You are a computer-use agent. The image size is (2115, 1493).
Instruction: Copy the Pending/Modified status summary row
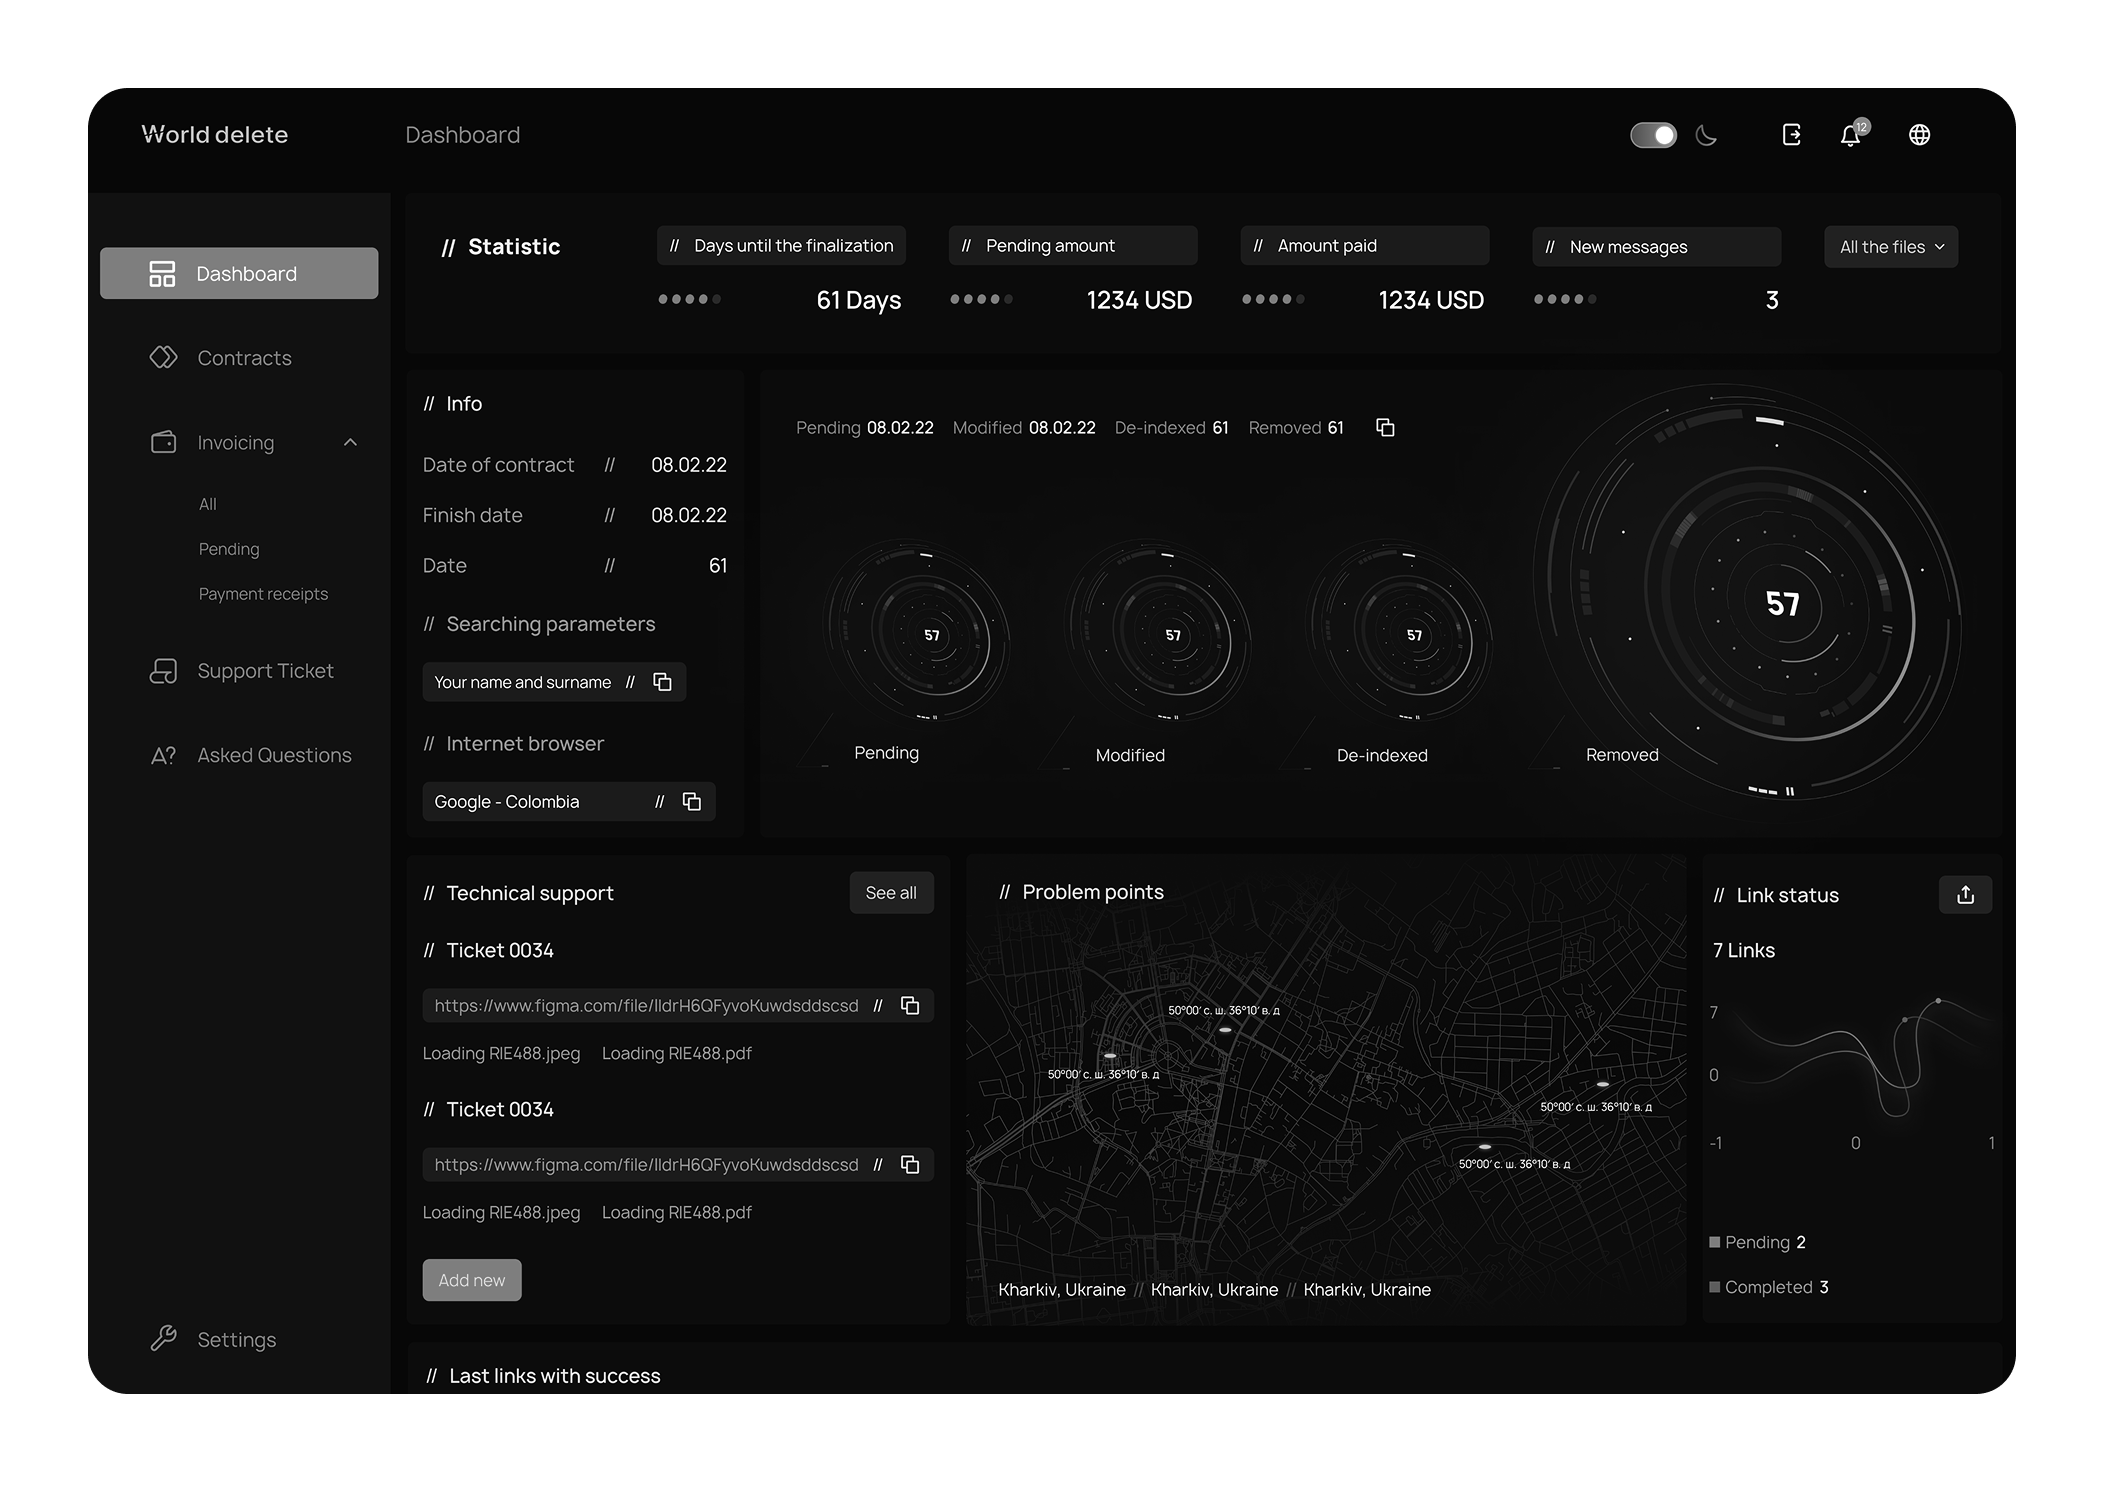1385,428
